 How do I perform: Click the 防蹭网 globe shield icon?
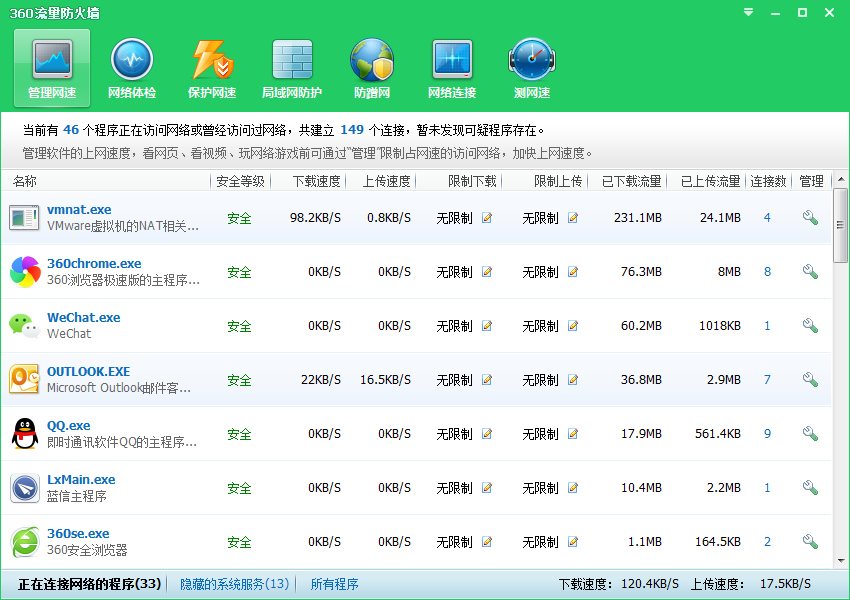coord(372,68)
